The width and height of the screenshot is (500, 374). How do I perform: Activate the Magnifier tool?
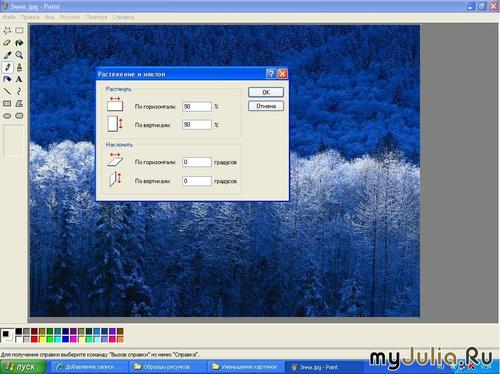tap(19, 55)
